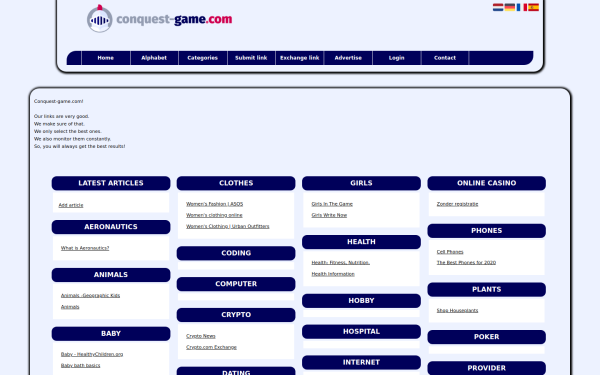Open the Login menu item
600x375 pixels.
397,58
